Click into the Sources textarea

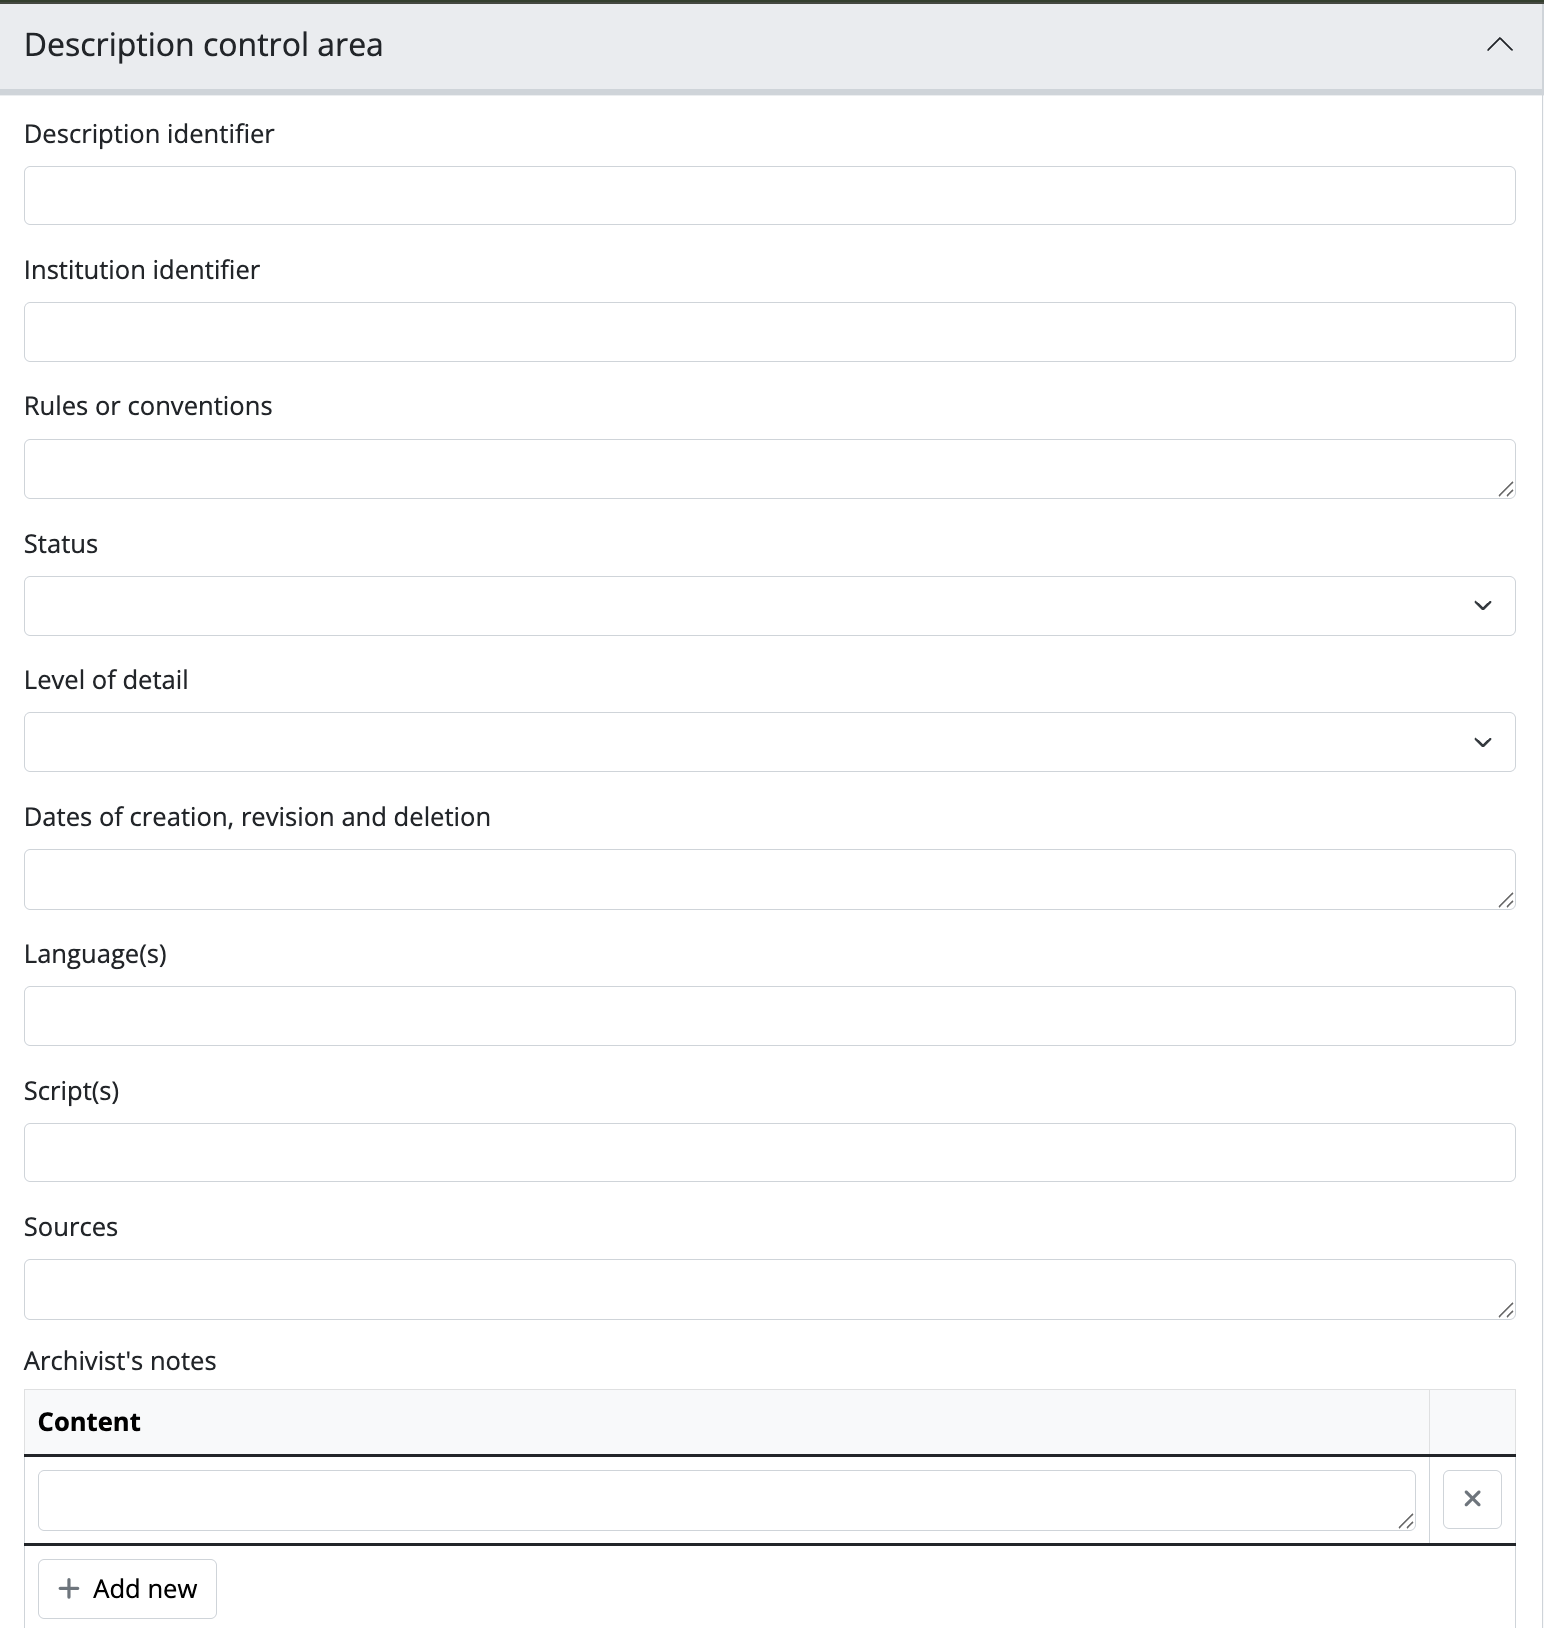tap(769, 1289)
